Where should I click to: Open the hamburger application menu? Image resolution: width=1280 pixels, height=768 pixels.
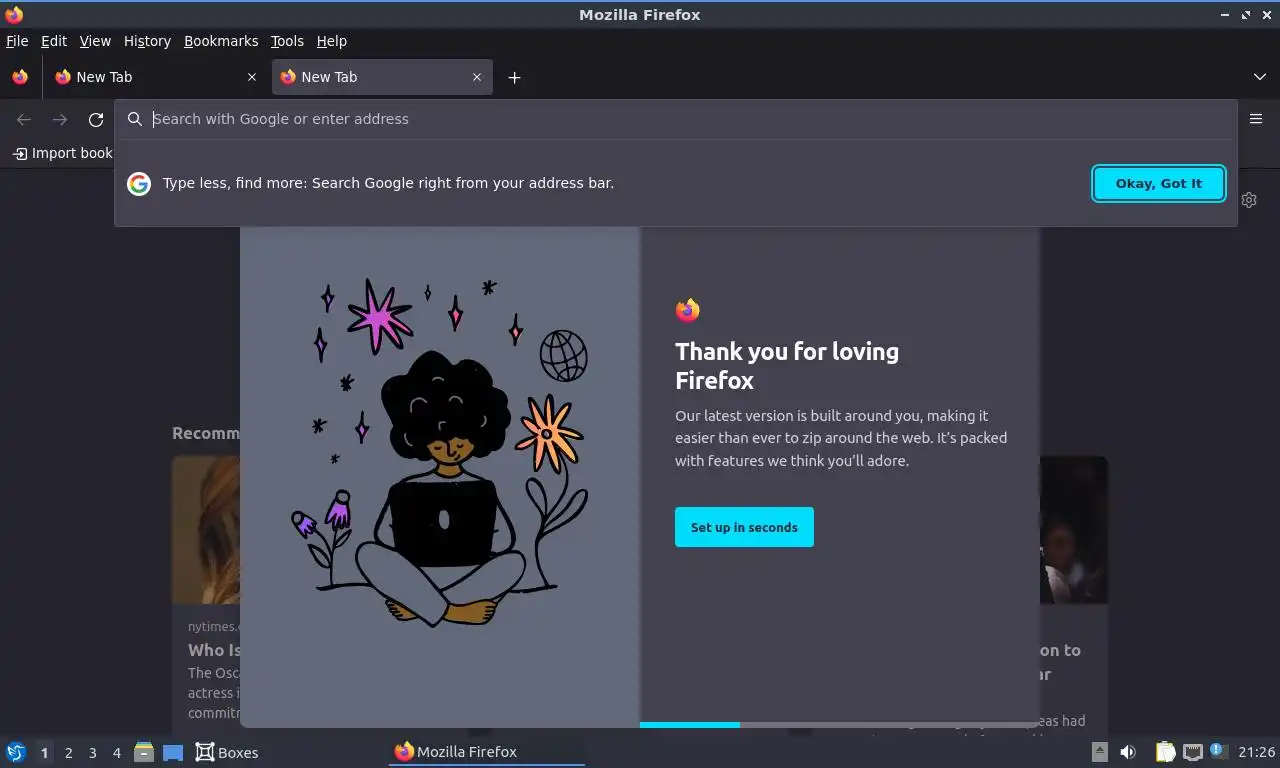pos(1256,119)
